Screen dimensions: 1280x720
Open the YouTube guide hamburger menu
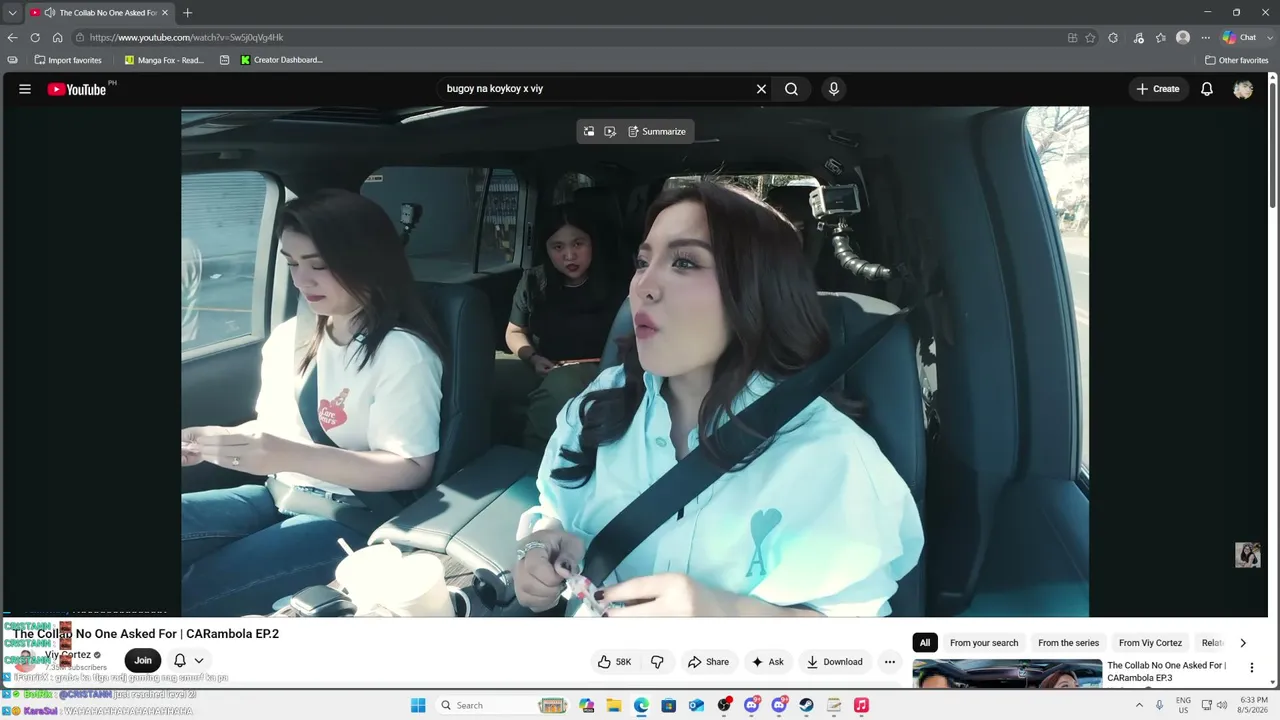pos(25,89)
